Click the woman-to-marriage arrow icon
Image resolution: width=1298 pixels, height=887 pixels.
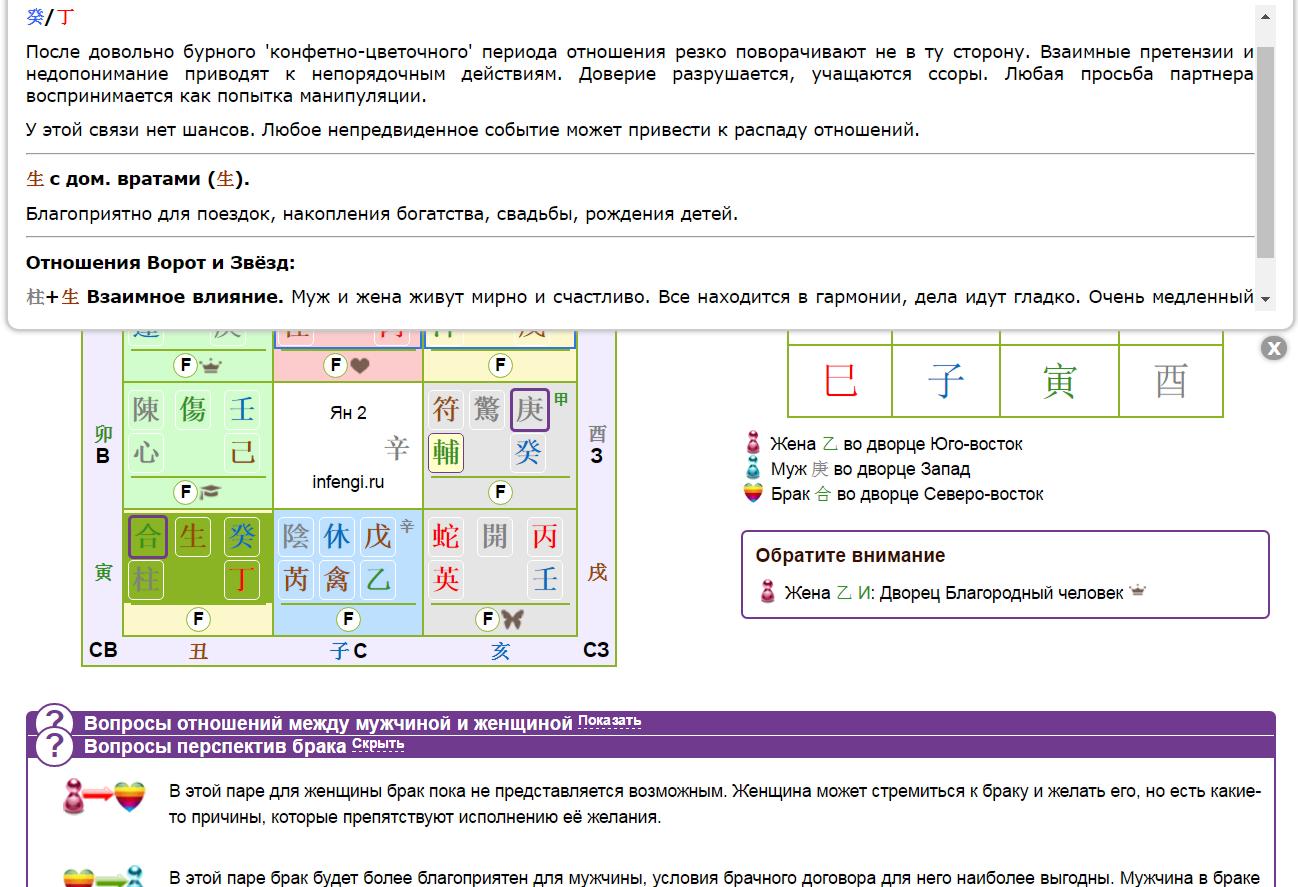104,797
